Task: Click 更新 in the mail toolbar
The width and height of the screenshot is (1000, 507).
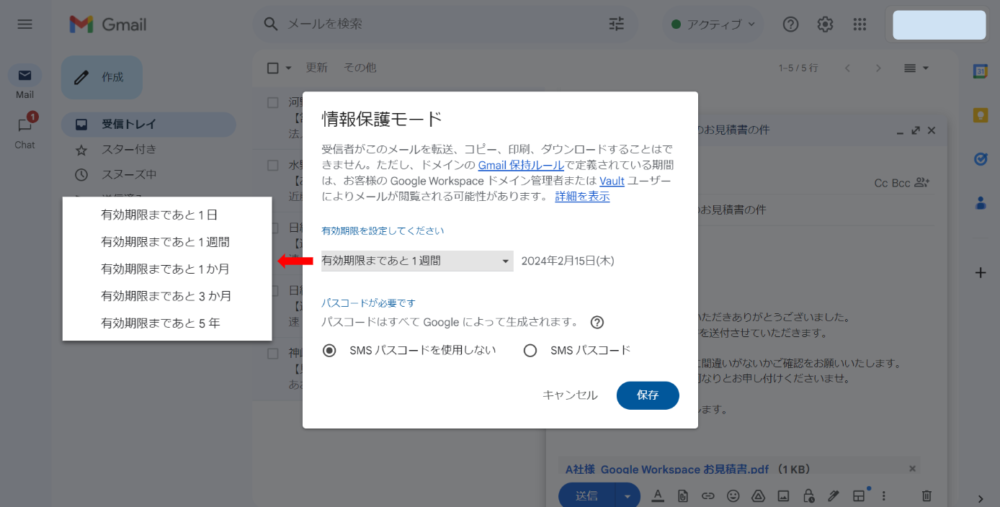Action: 316,68
